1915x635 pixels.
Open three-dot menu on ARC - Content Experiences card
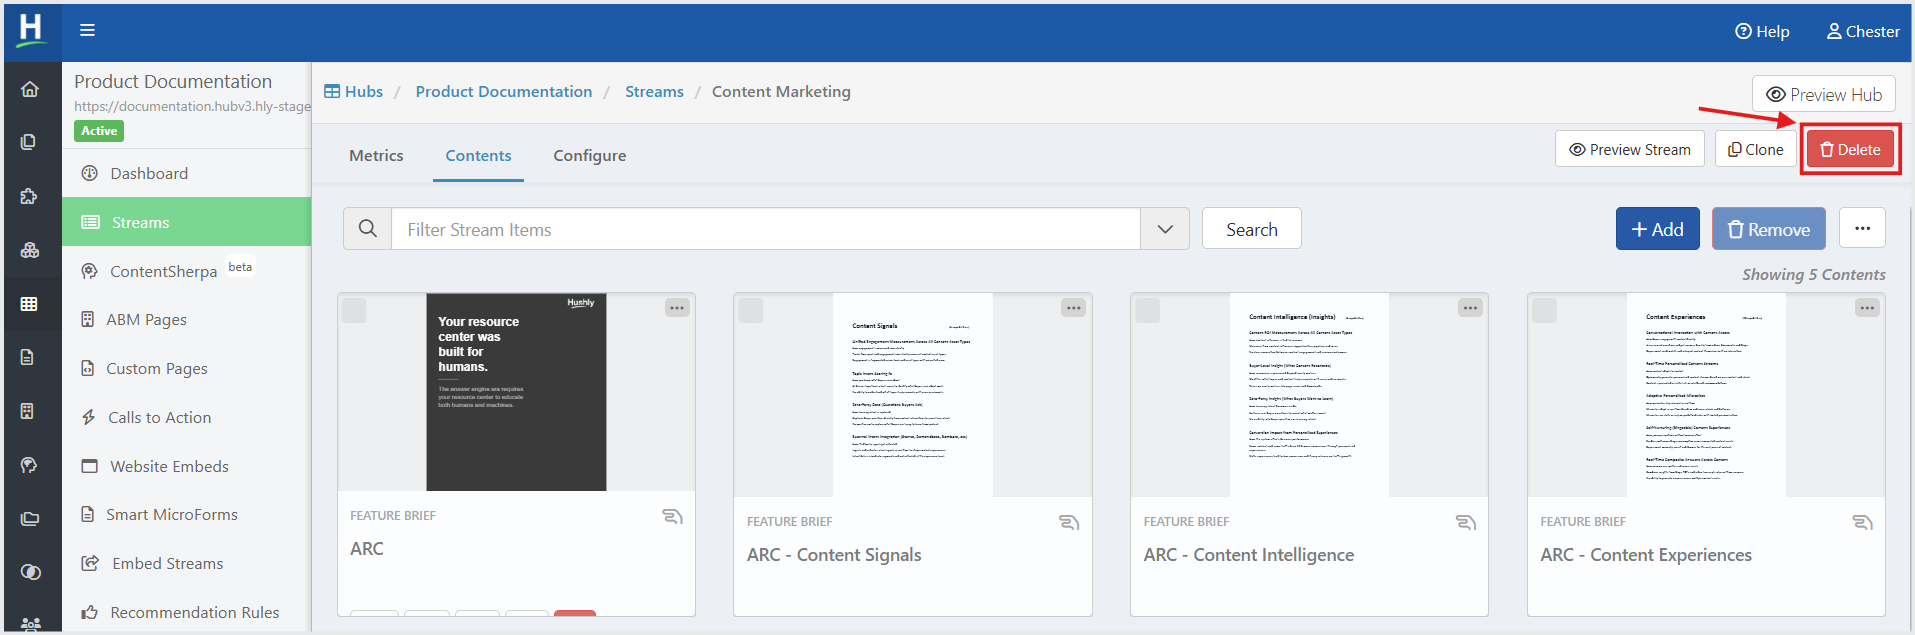click(1867, 308)
